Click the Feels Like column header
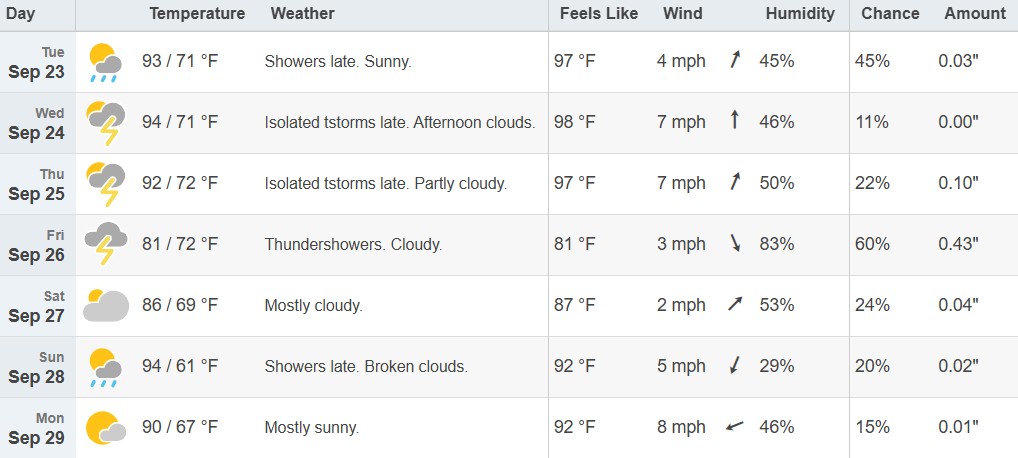The width and height of the screenshot is (1018, 458). tap(599, 14)
